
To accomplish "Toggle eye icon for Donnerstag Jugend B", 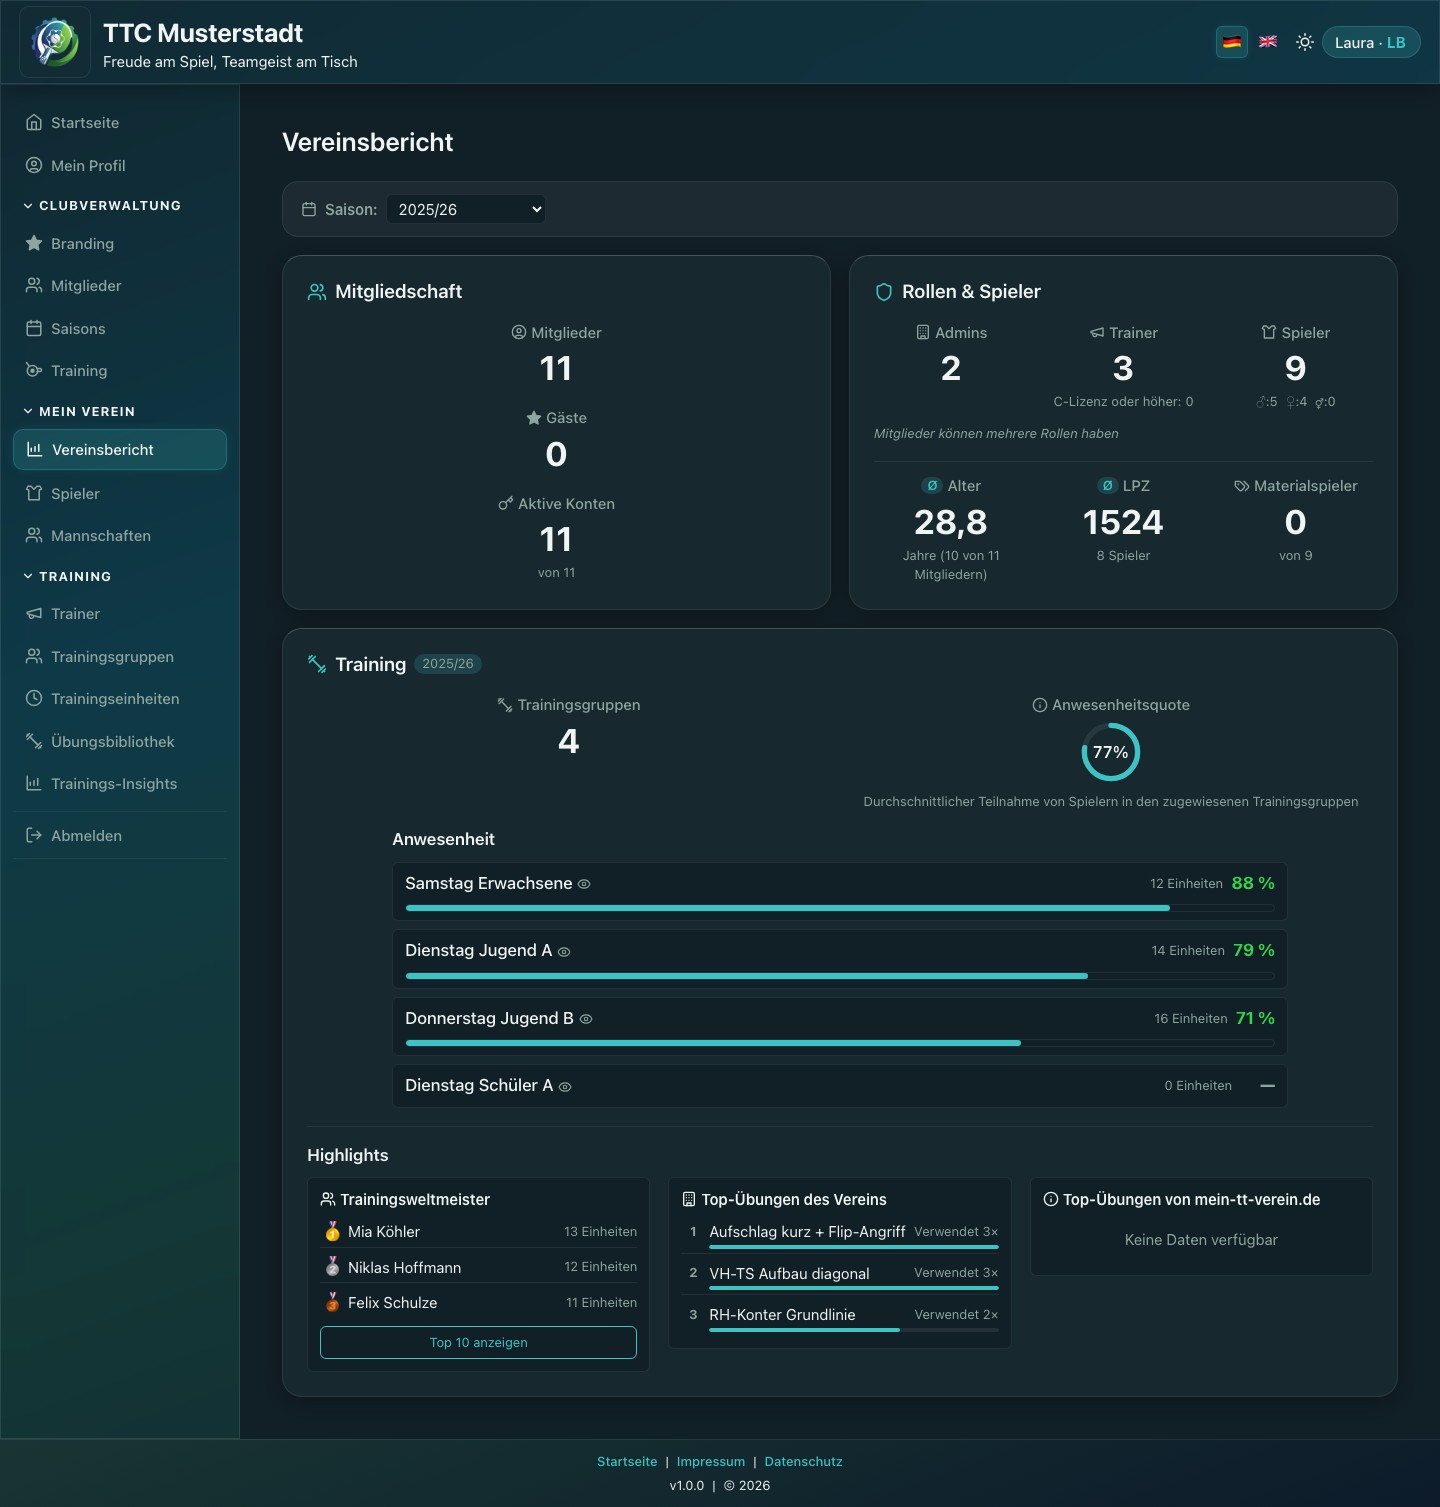I will 587,1019.
